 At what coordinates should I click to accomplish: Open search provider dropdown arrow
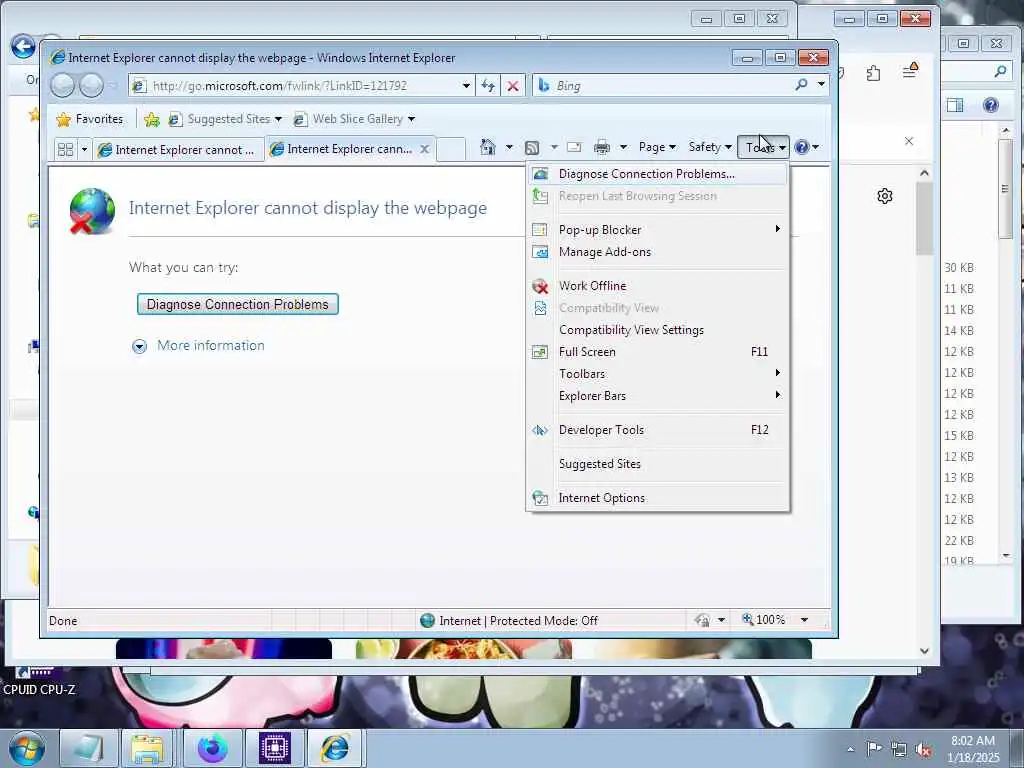click(x=821, y=85)
